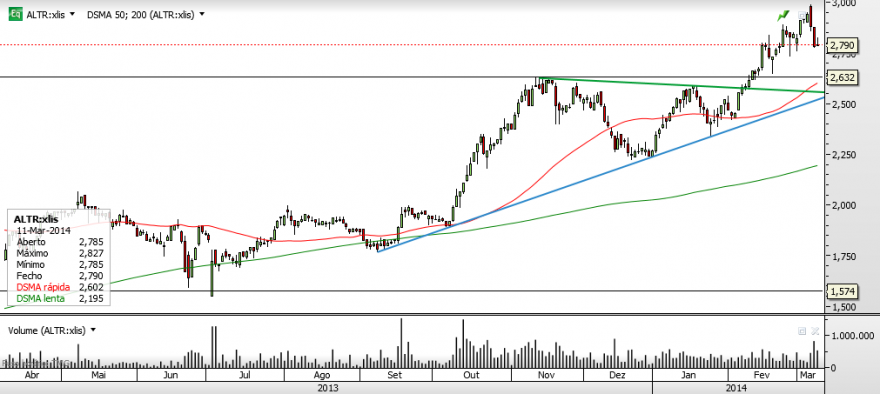Click the 2014 year label
The height and width of the screenshot is (394, 880).
pos(736,387)
